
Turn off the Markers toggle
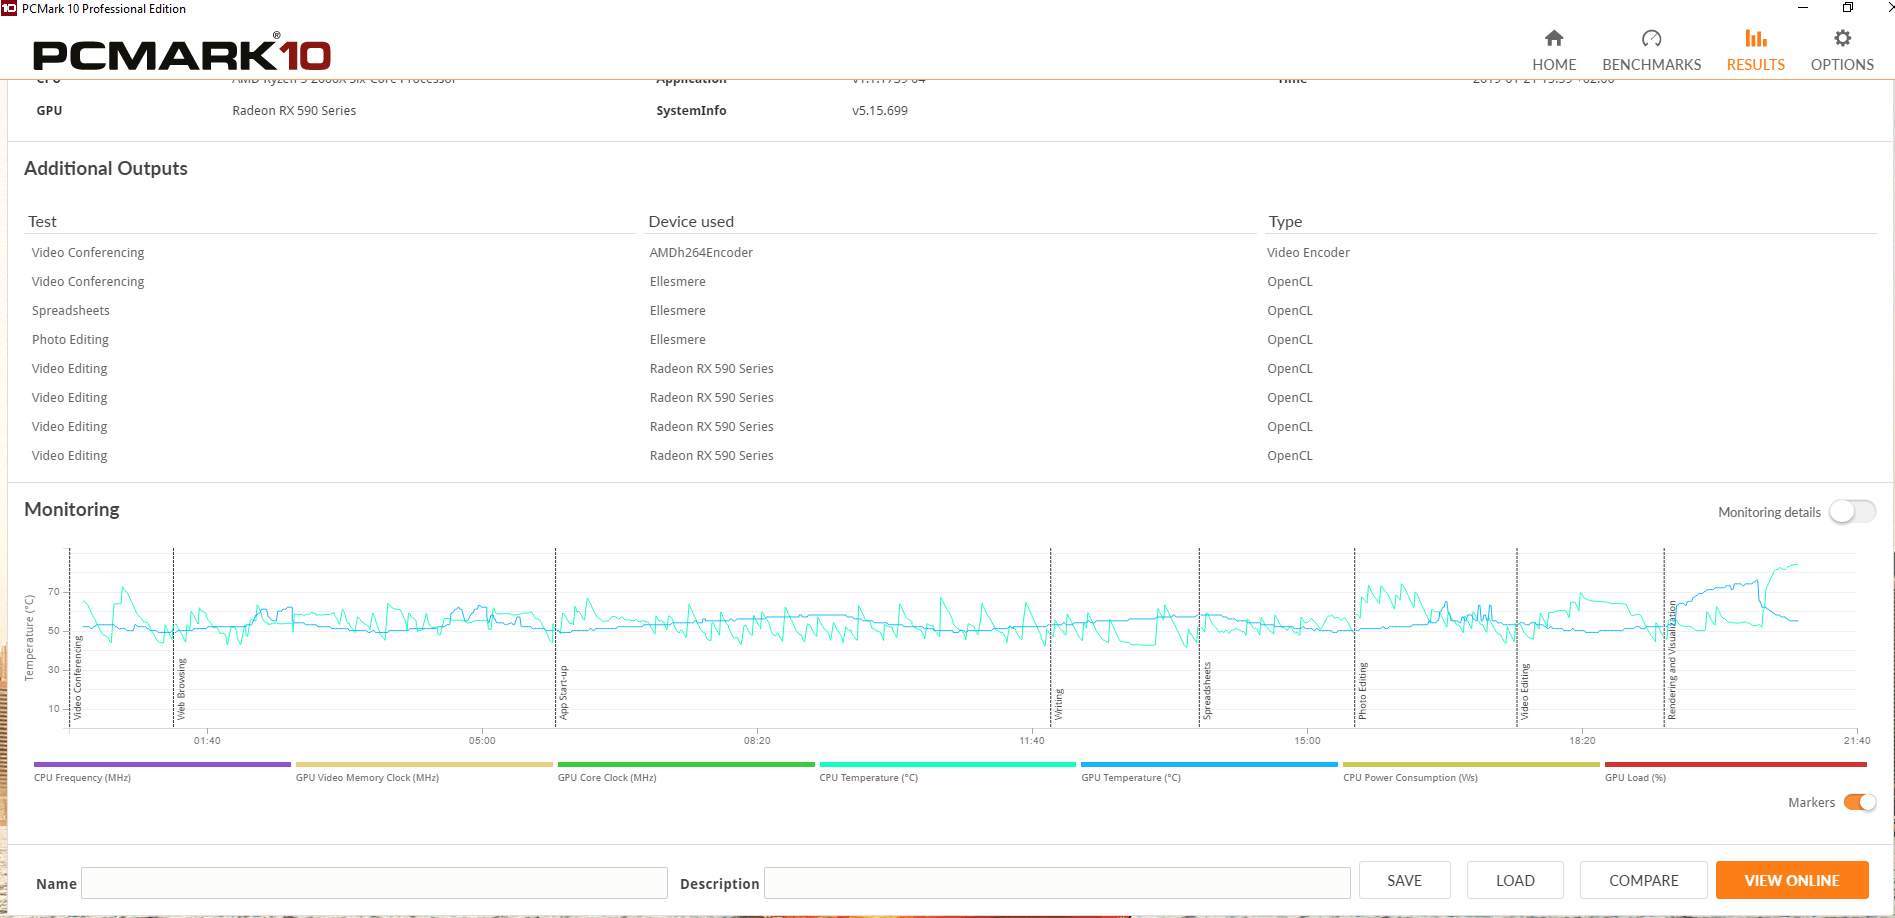(1859, 803)
